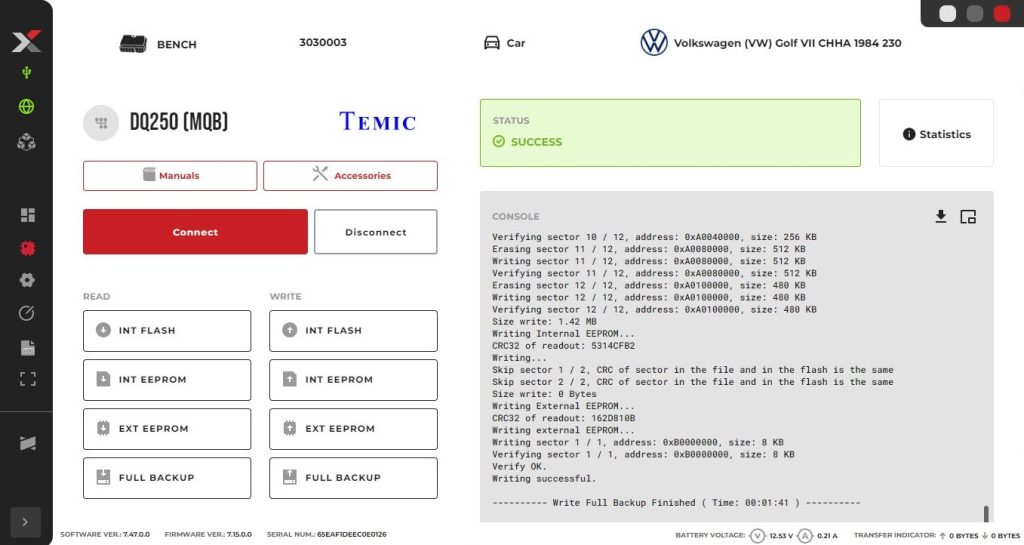This screenshot has height=545, width=1024.
Task: Click 'Size write: 0 Bytes' console line
Action: (x=544, y=394)
